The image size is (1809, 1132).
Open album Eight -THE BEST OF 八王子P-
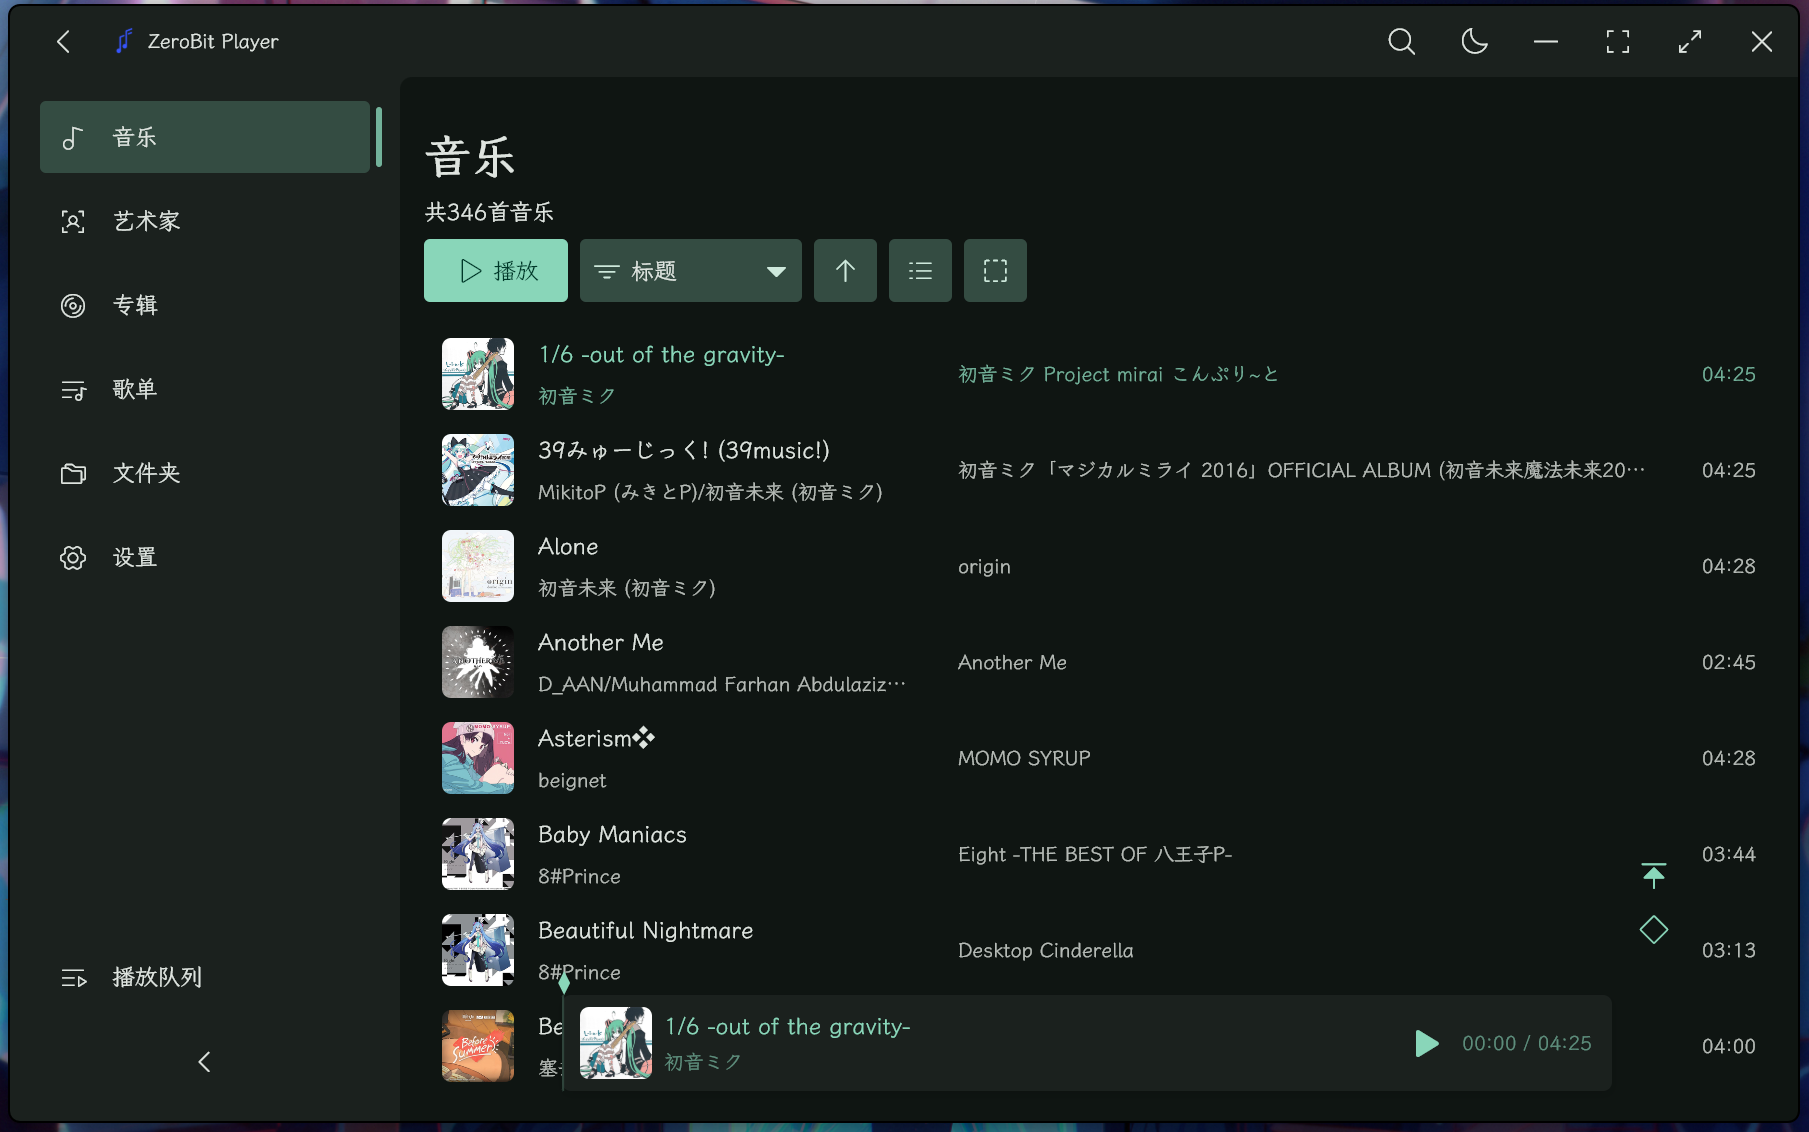(1095, 854)
